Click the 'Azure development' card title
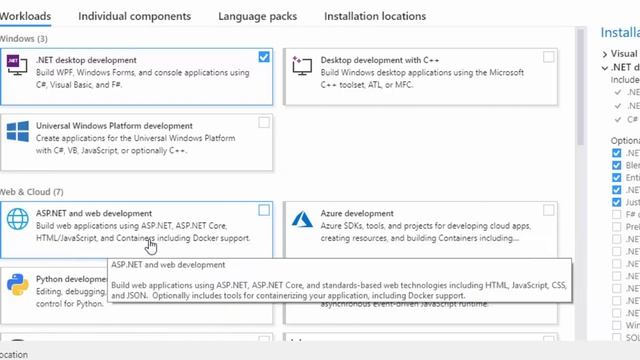The image size is (640, 360). [357, 213]
